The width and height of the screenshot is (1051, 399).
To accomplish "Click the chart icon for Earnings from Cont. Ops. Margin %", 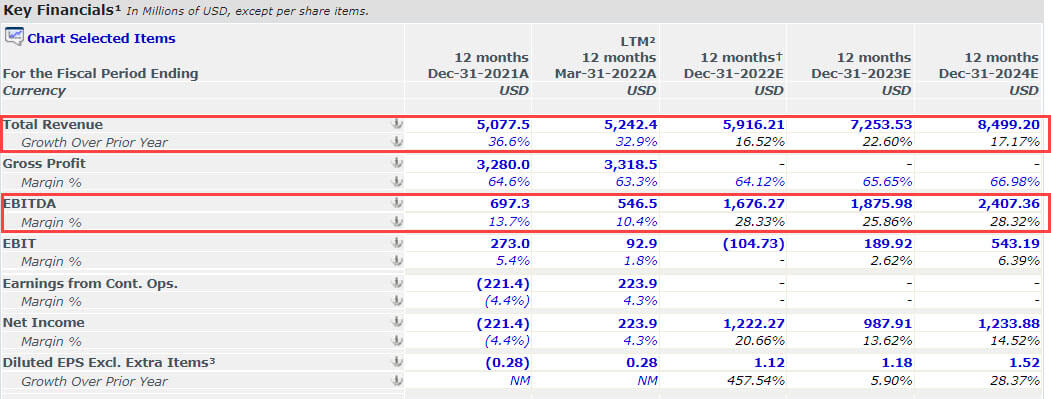I will [397, 301].
